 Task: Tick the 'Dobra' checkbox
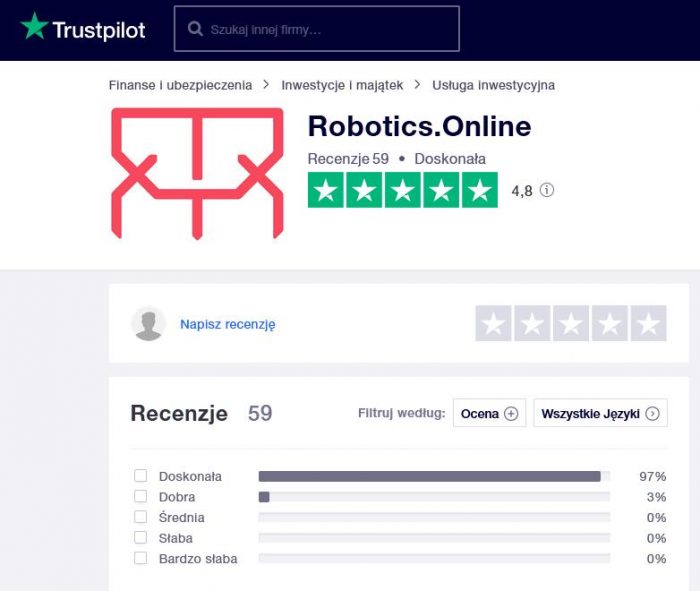[x=141, y=496]
